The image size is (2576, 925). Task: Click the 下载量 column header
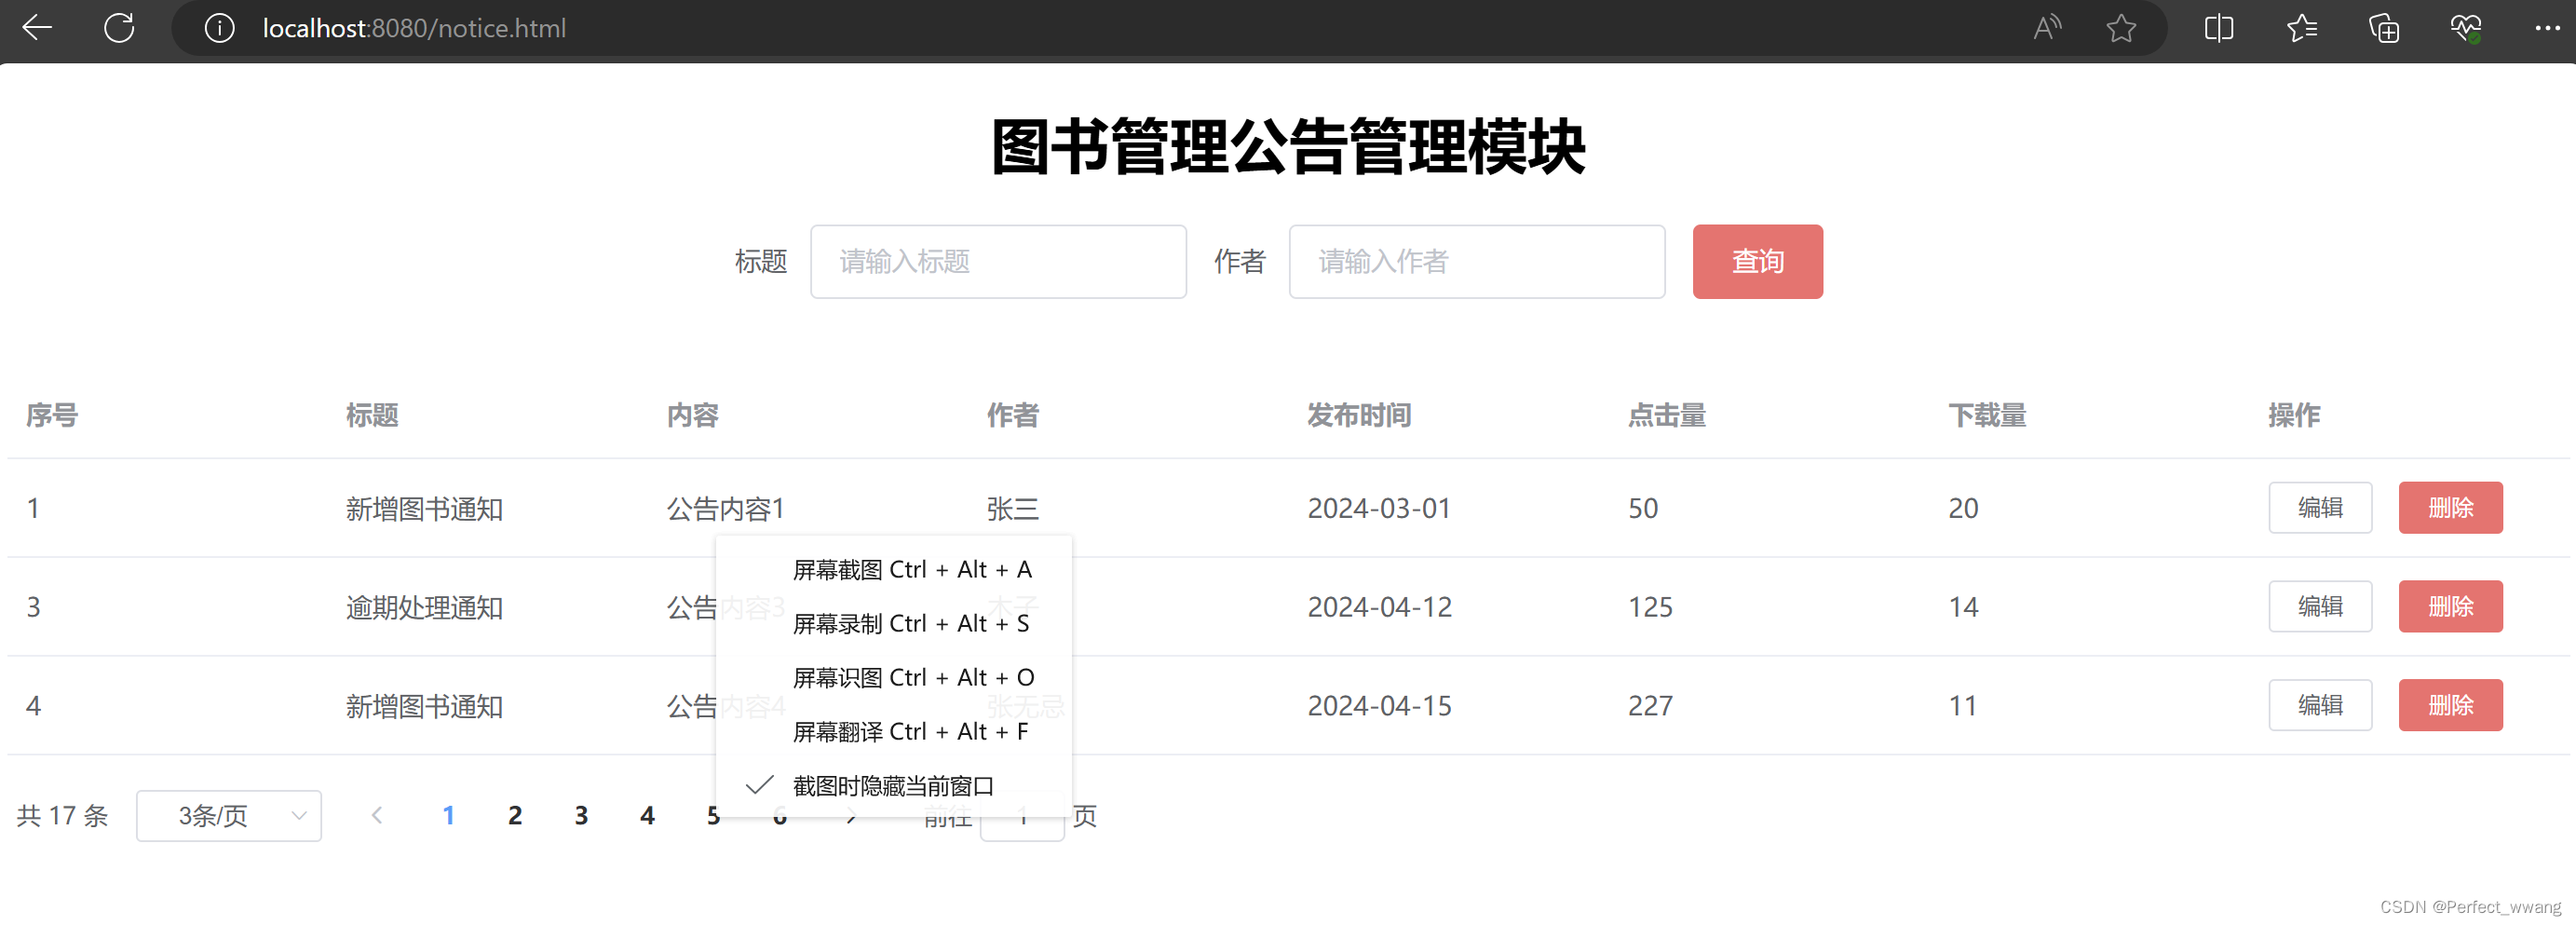tap(1987, 415)
